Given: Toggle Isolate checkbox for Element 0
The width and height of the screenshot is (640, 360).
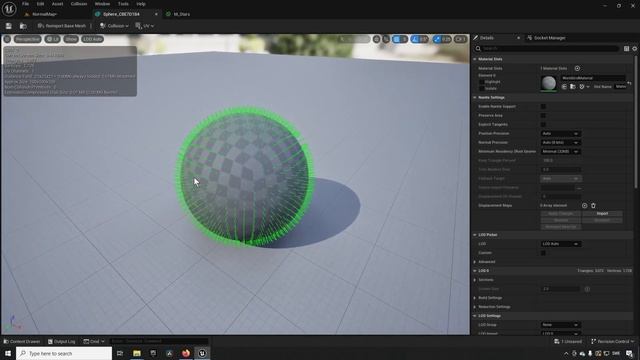Looking at the screenshot, I should [482, 88].
